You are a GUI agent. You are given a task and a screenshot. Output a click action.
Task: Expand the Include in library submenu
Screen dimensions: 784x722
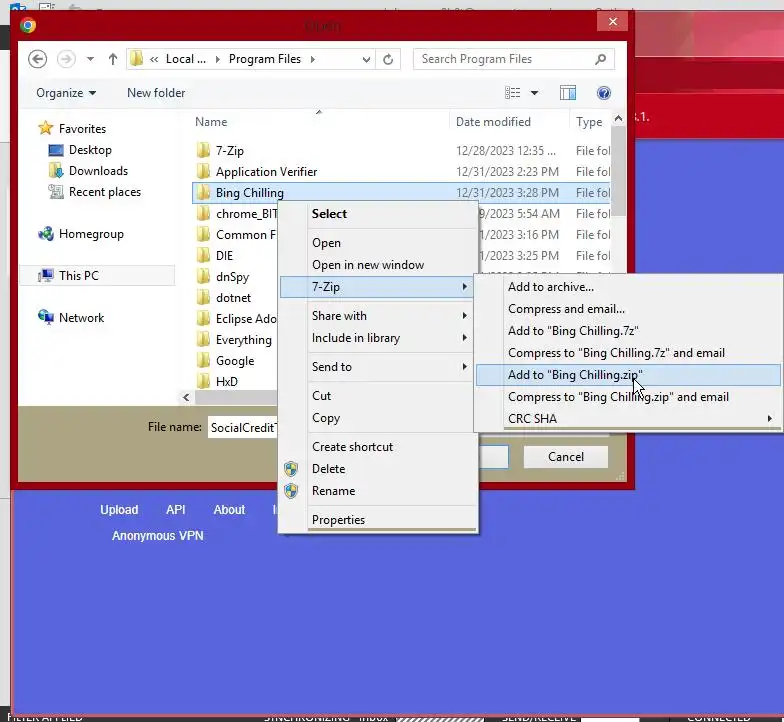(378, 338)
